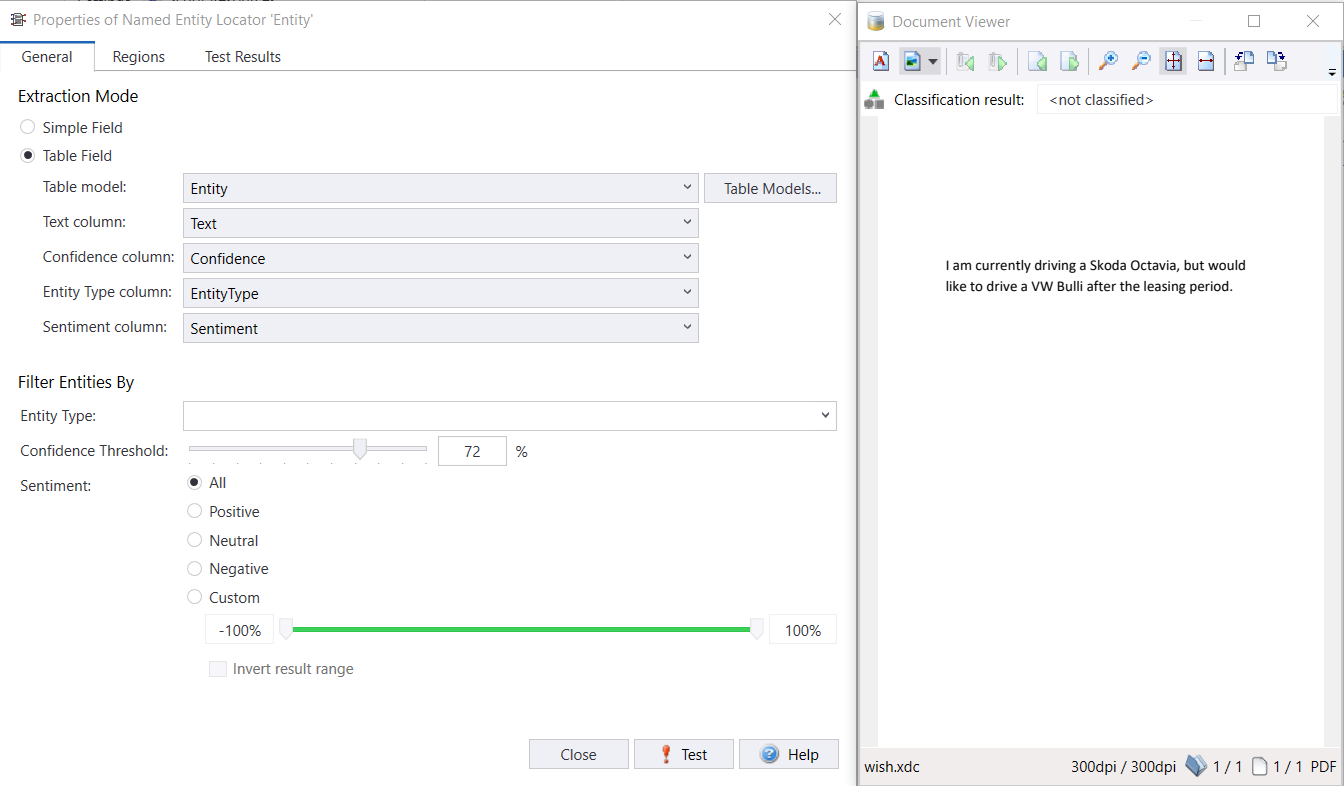Open the Table model dropdown

pyautogui.click(x=440, y=188)
